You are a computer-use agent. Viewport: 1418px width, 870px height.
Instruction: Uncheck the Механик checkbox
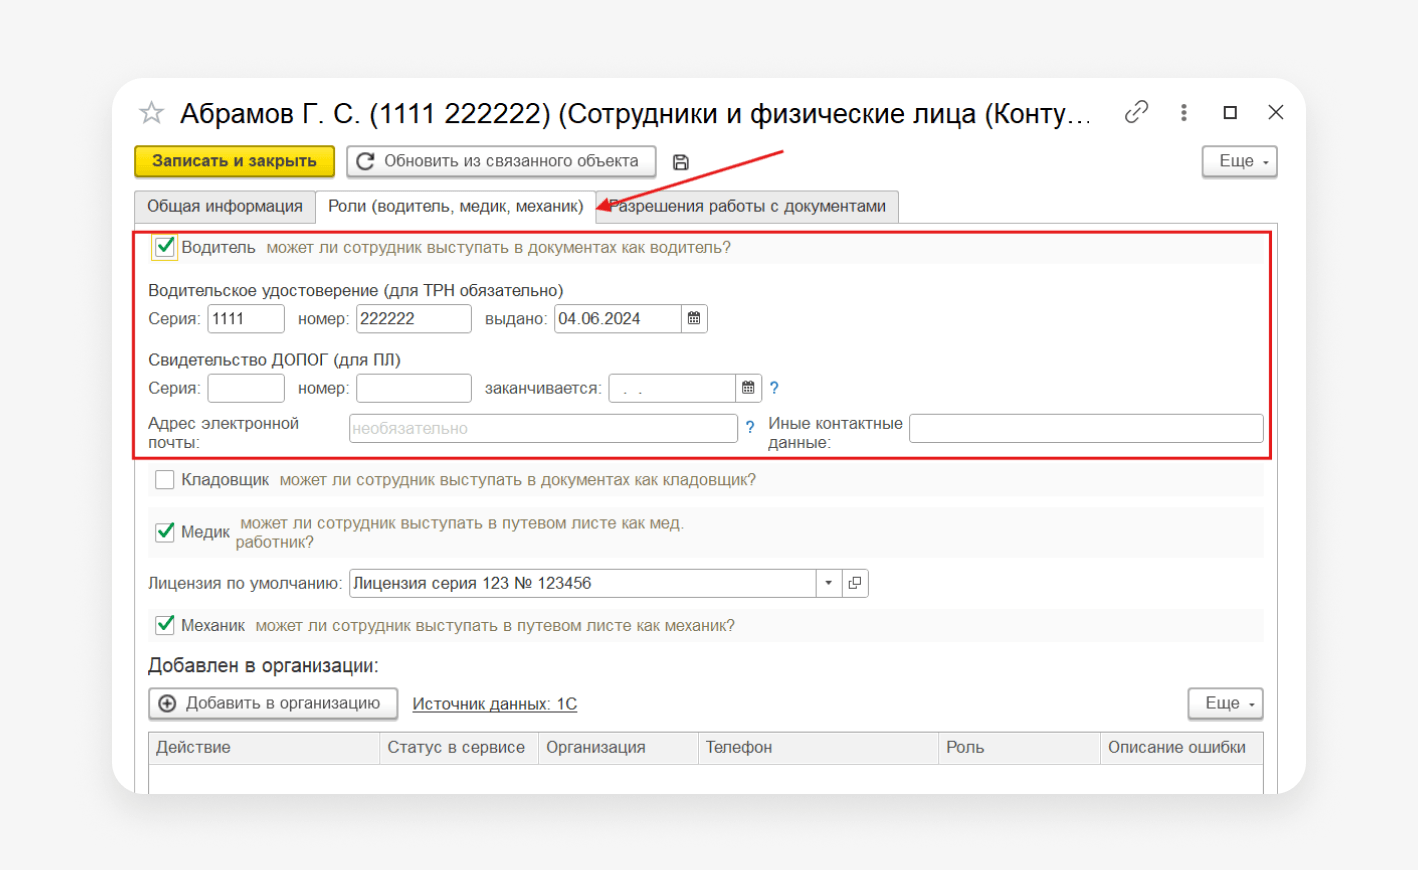tap(165, 625)
